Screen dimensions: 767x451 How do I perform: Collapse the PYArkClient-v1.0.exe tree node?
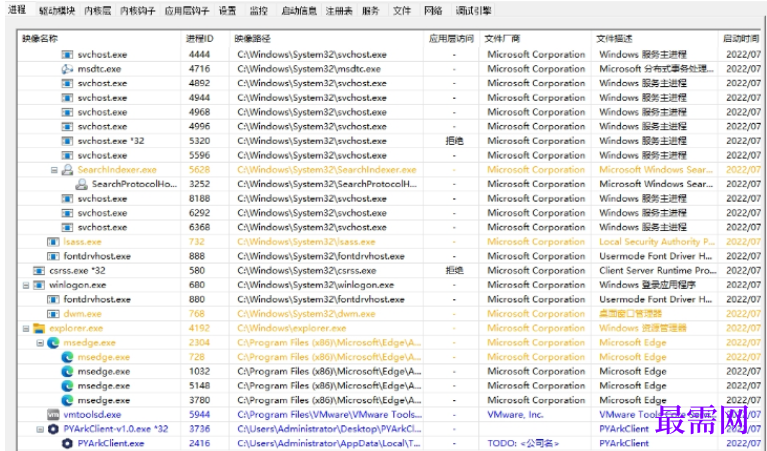(x=40, y=429)
